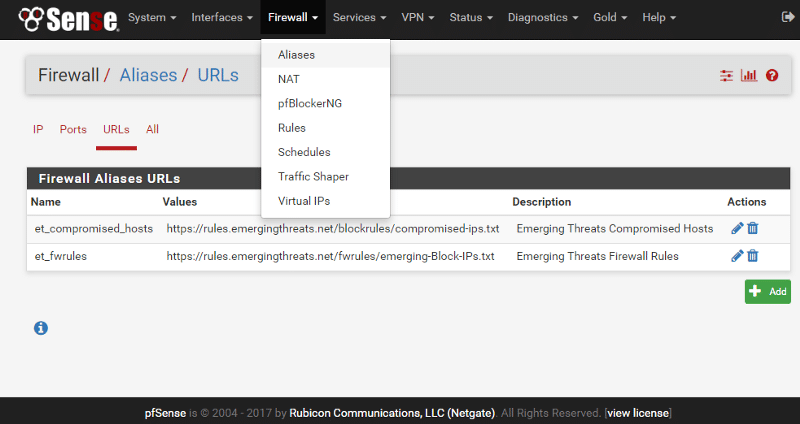
Task: Select pfBlockerNG in the Firewall menu
Action: pyautogui.click(x=326, y=104)
